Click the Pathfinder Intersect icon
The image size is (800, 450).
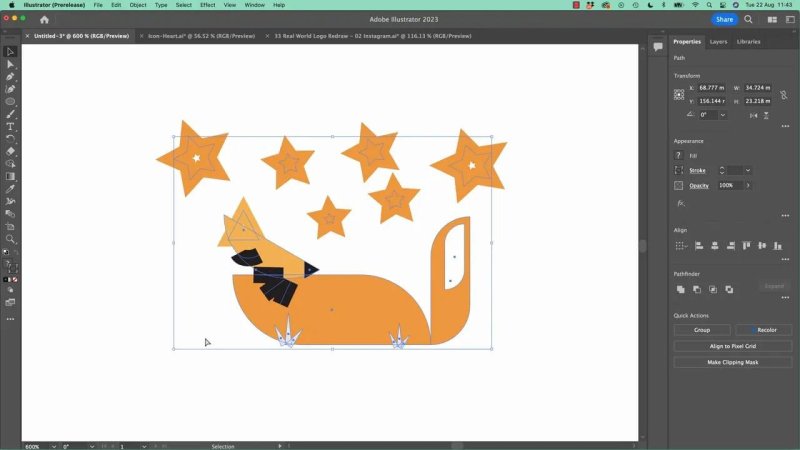[713, 289]
